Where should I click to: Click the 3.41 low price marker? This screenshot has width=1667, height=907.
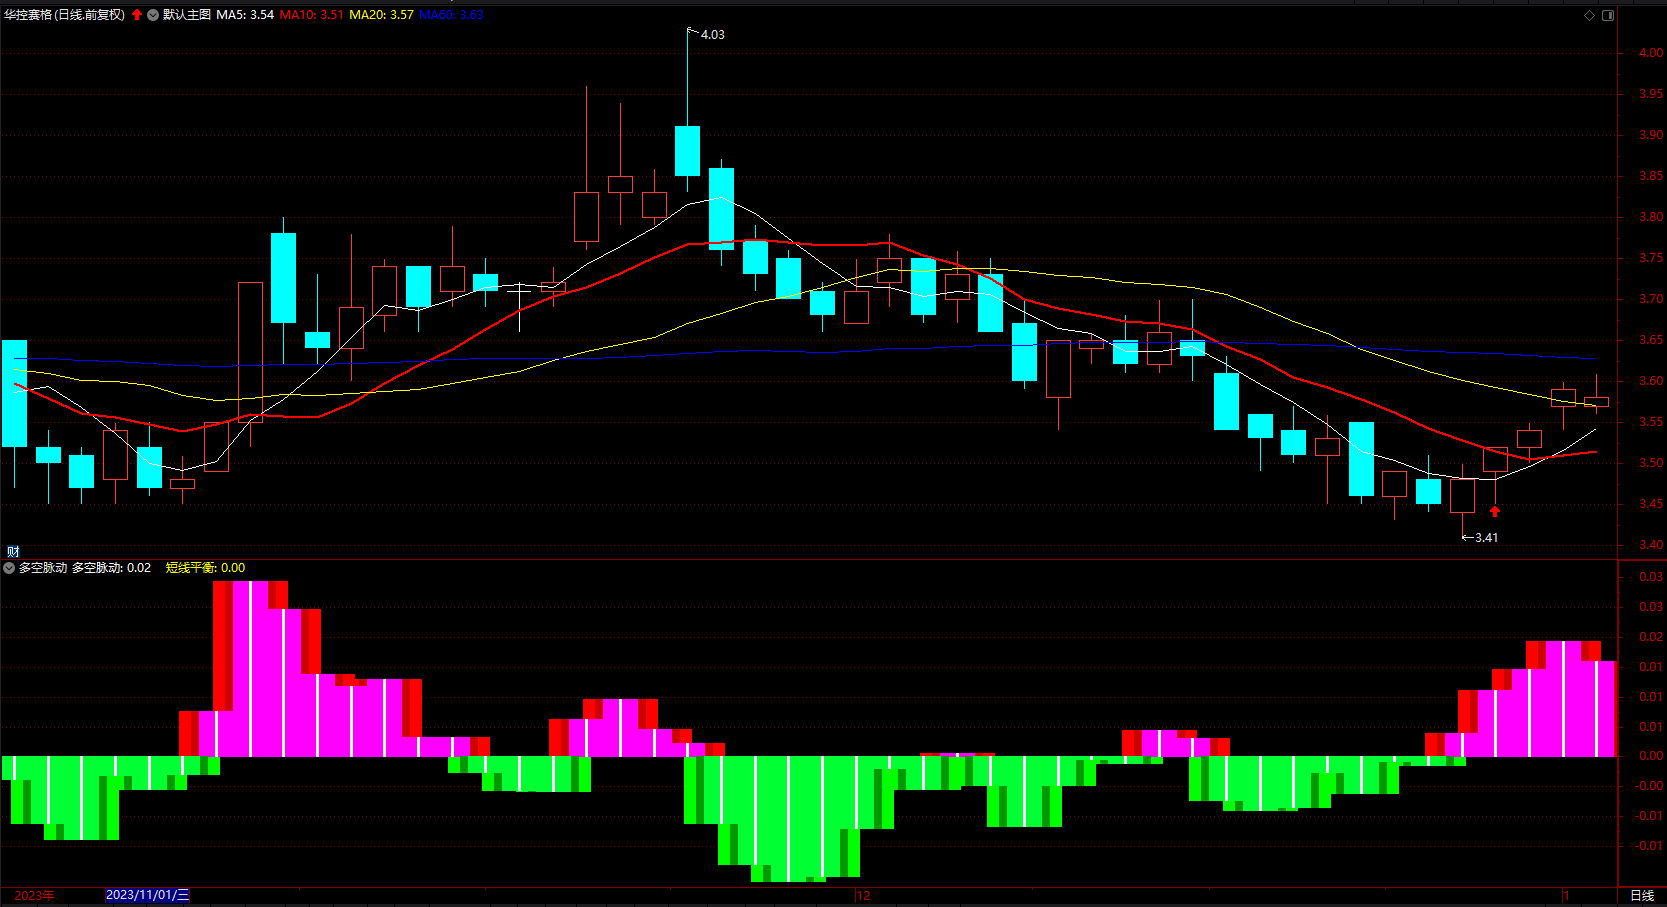pyautogui.click(x=1486, y=538)
